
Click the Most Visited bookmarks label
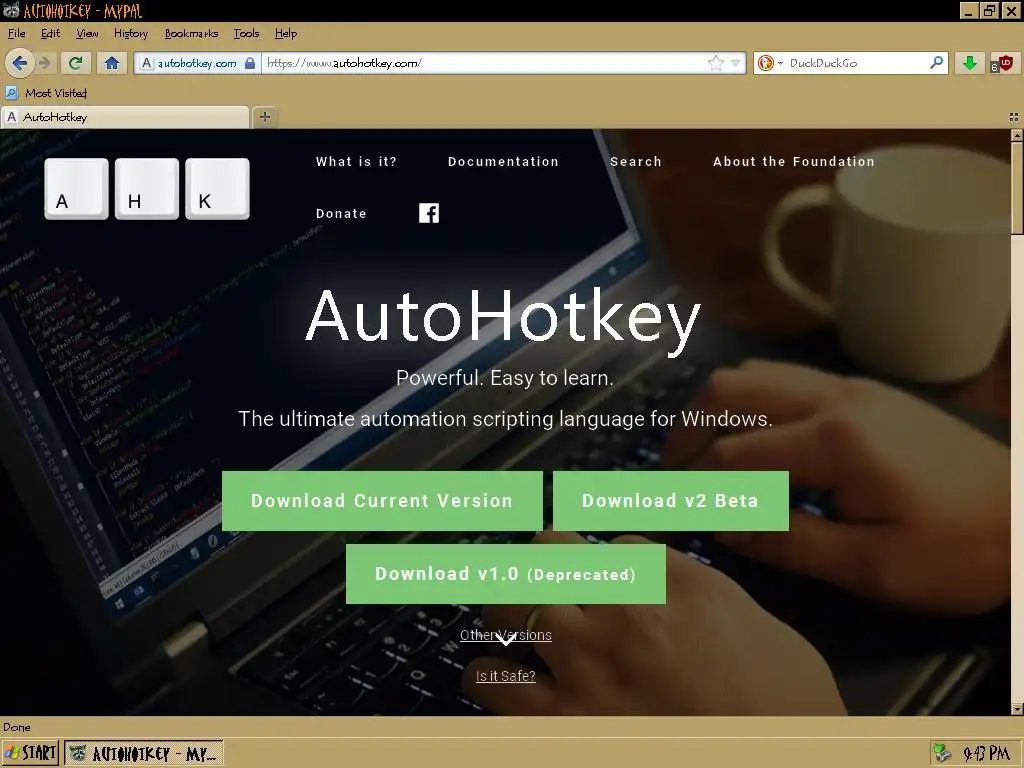[x=56, y=93]
